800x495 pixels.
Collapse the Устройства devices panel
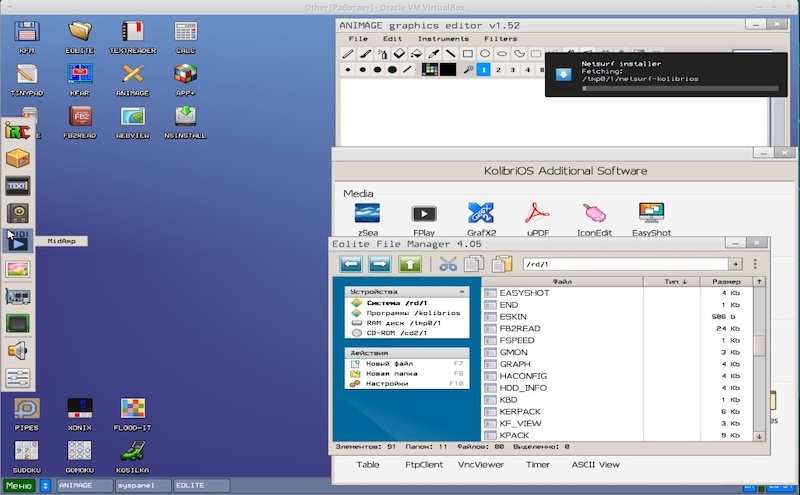[x=461, y=291]
